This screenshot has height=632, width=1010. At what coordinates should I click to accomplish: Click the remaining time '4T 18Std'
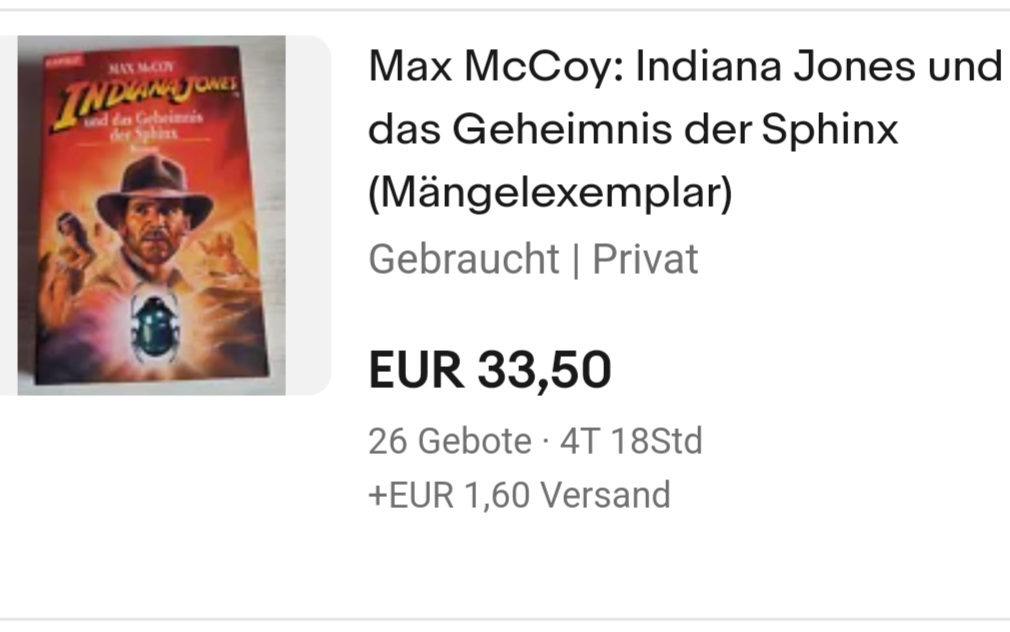631,441
